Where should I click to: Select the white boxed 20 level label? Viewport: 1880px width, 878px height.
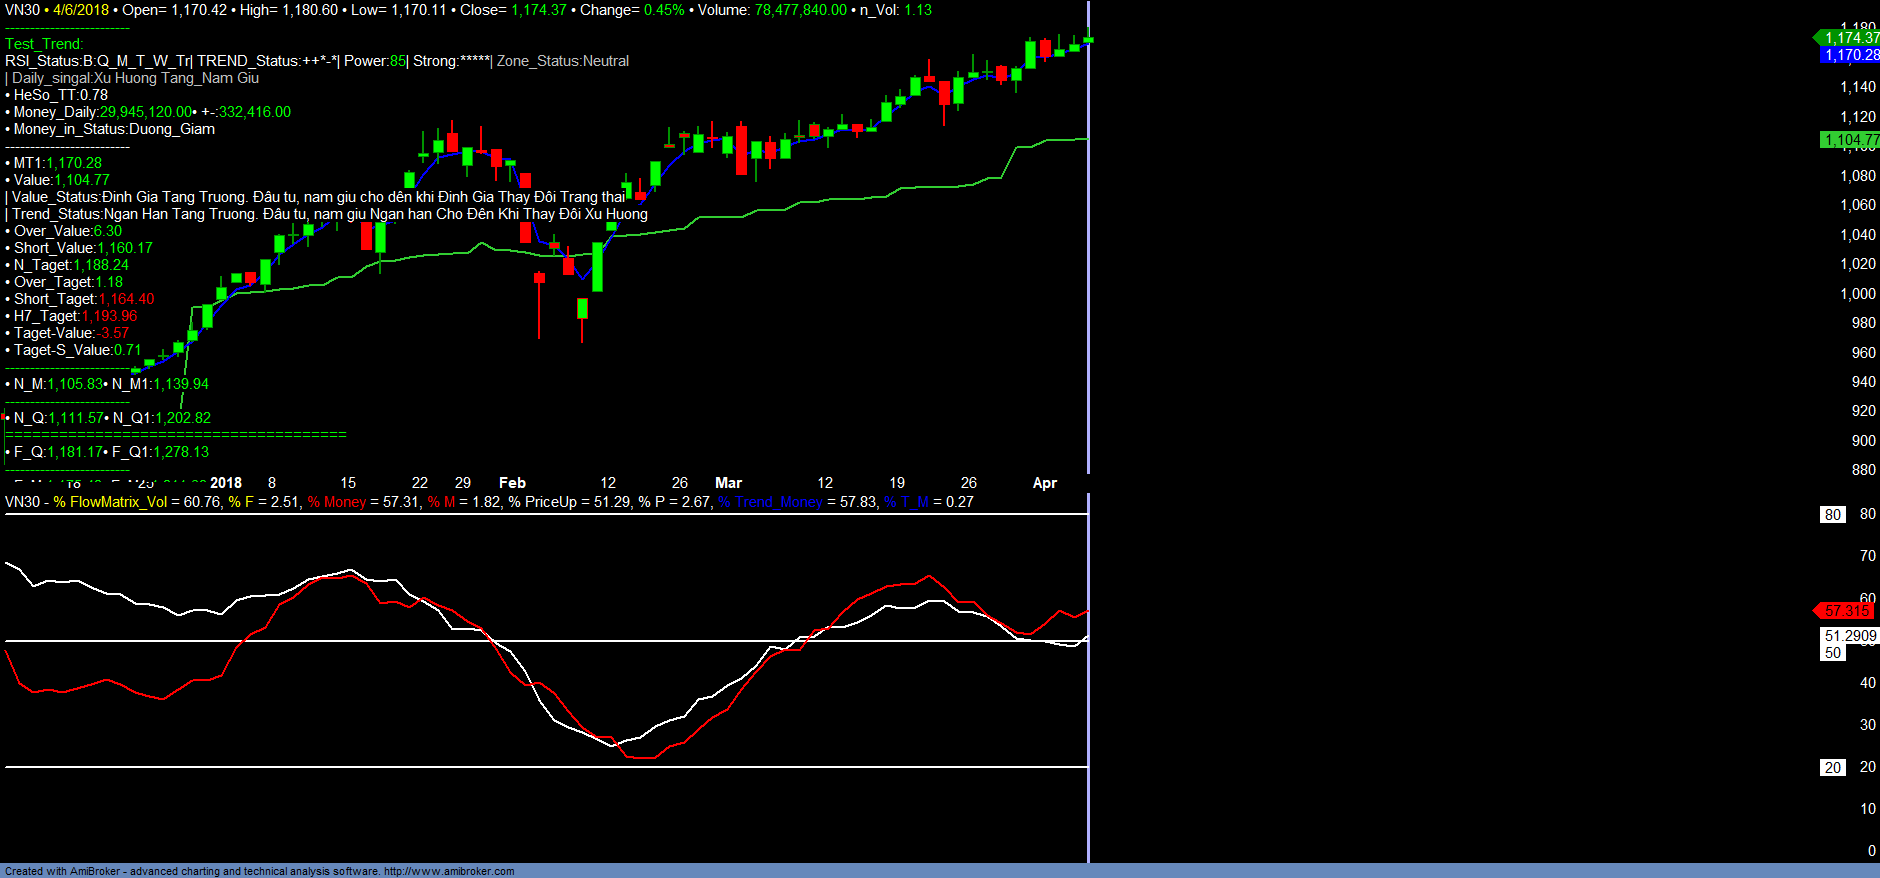click(x=1832, y=767)
